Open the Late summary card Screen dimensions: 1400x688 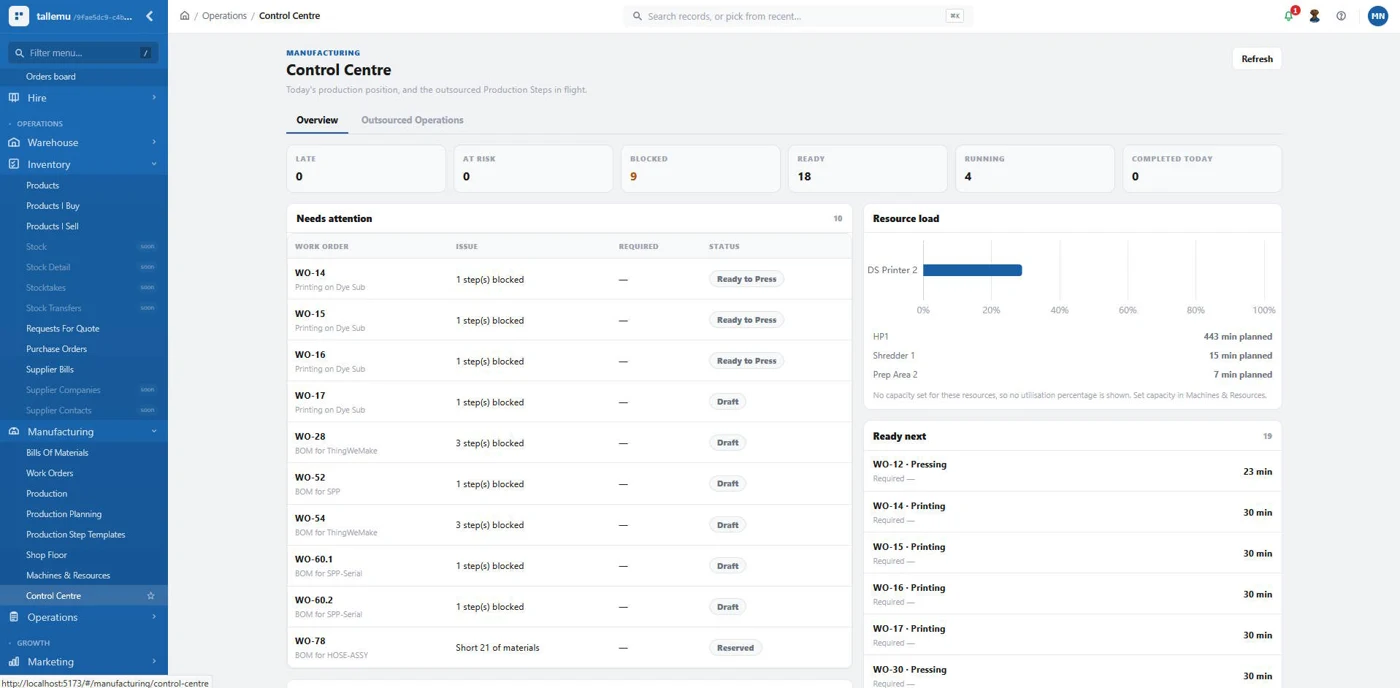click(x=366, y=168)
